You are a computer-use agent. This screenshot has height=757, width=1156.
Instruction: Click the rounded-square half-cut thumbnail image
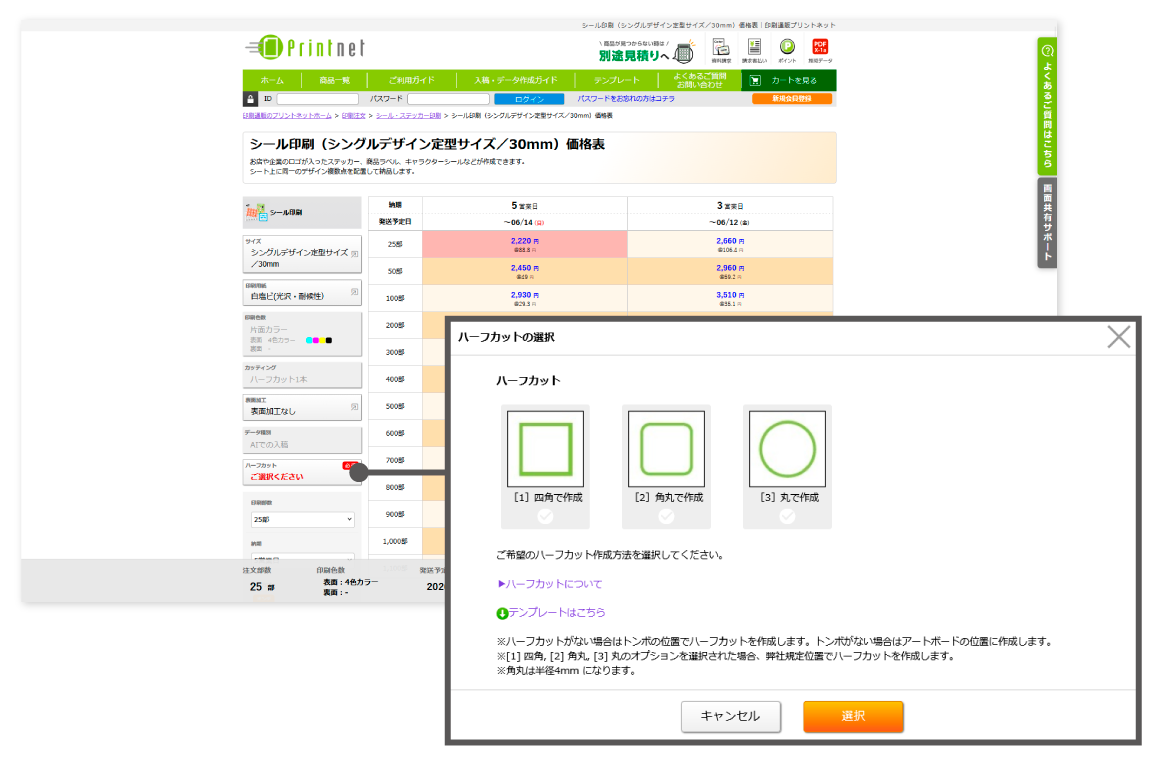click(x=666, y=449)
